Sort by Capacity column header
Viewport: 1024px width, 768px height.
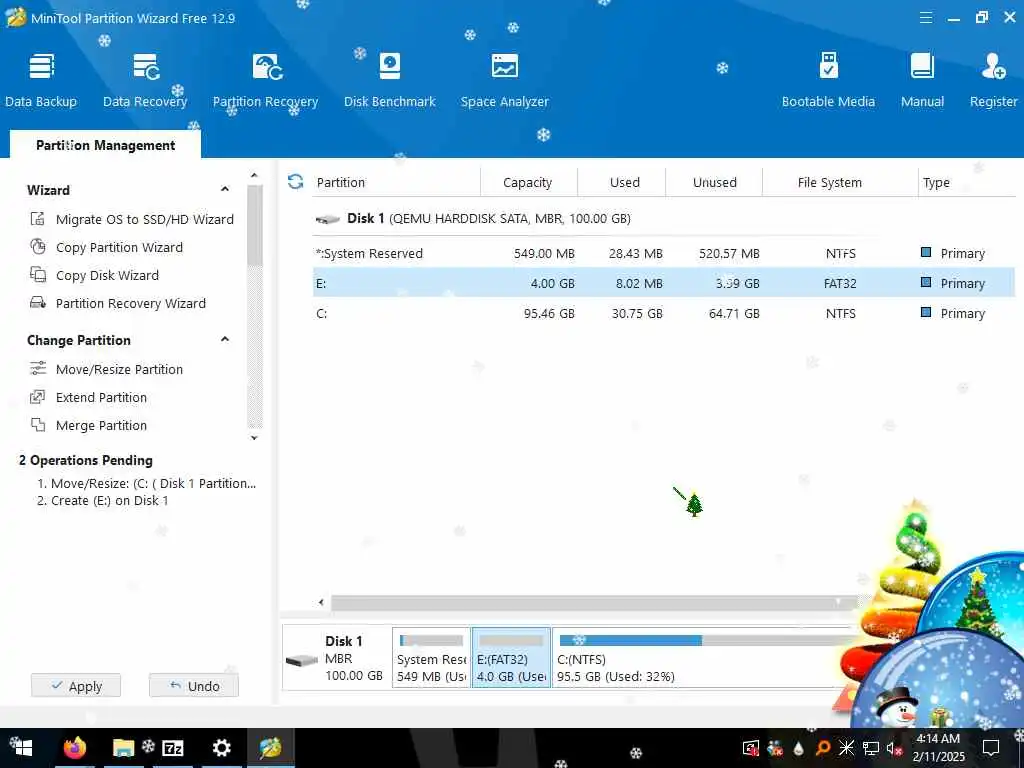[x=528, y=182]
